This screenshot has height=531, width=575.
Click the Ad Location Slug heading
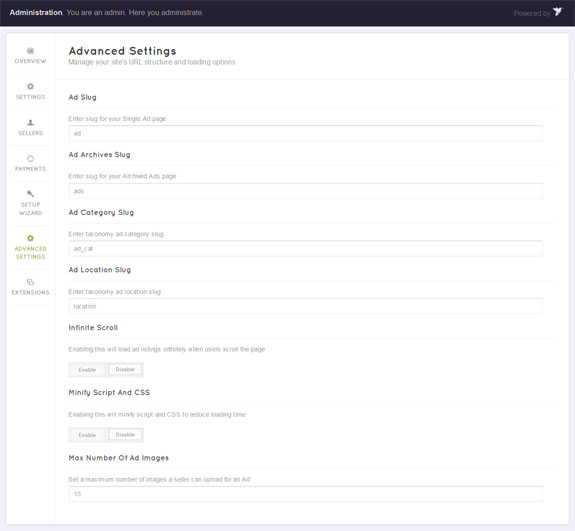tap(100, 270)
